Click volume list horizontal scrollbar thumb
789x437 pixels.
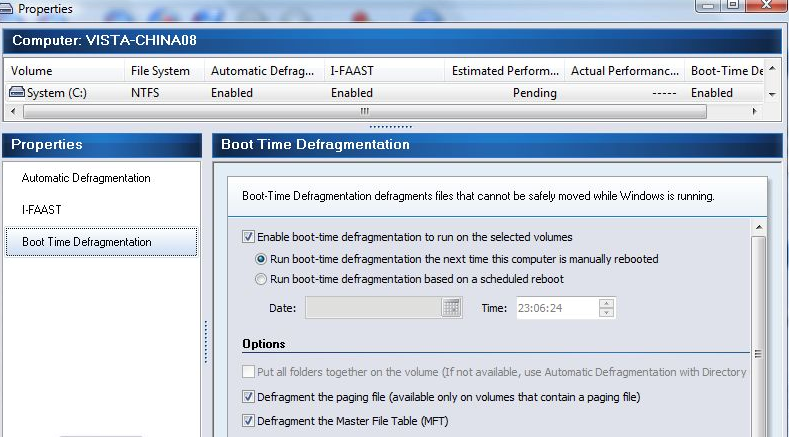[365, 111]
